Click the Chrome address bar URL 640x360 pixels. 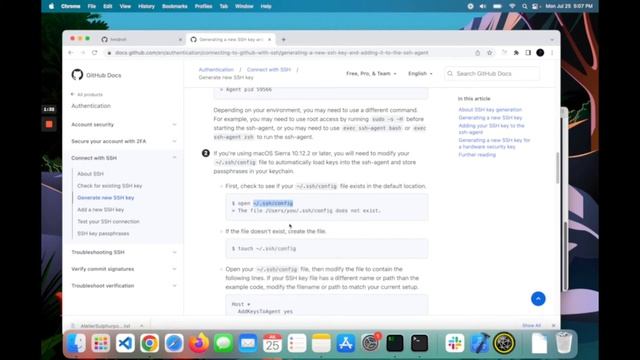pos(271,53)
